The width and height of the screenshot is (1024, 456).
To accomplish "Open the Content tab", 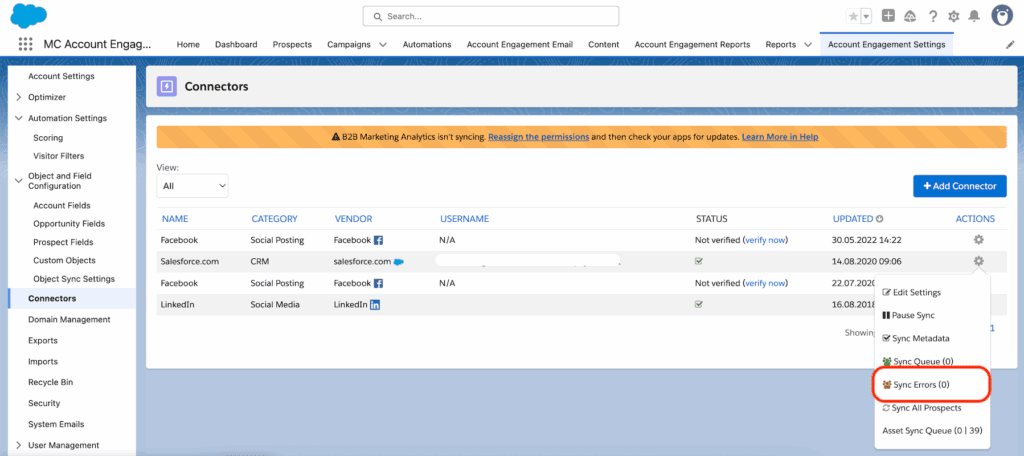I will tap(603, 44).
